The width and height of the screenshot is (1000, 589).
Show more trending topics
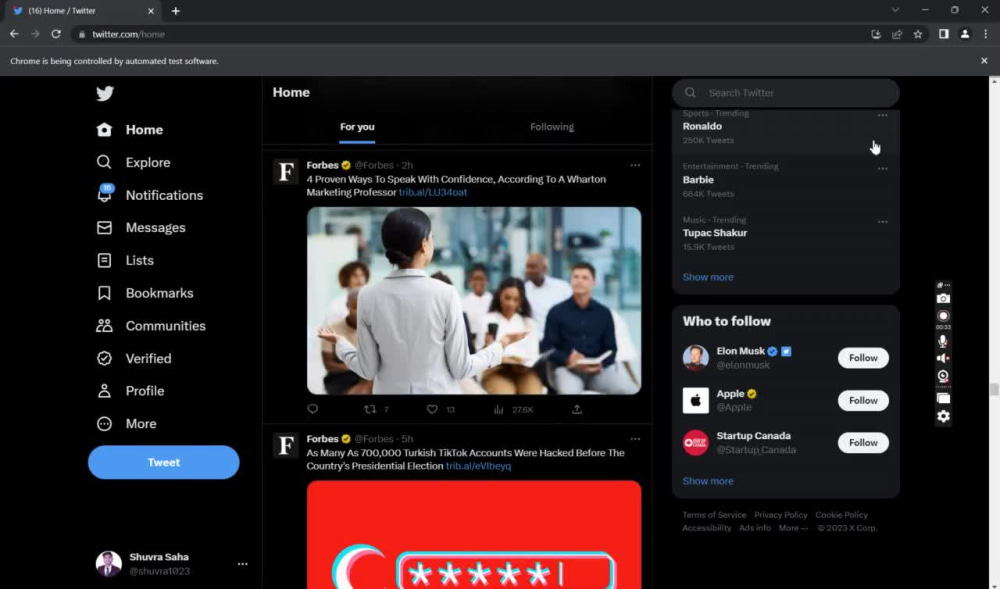[x=708, y=277]
